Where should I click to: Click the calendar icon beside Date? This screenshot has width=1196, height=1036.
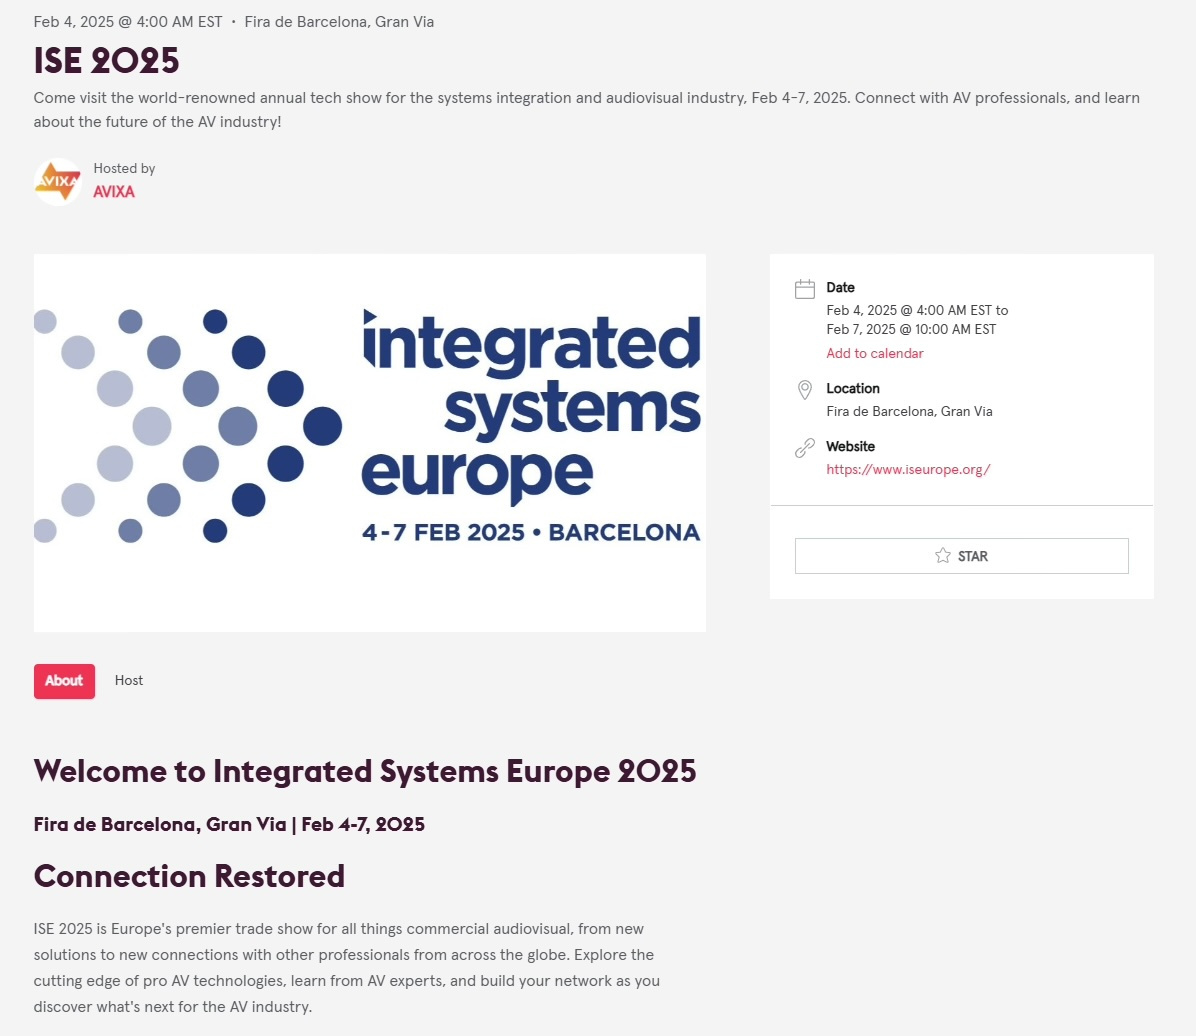[x=804, y=289]
